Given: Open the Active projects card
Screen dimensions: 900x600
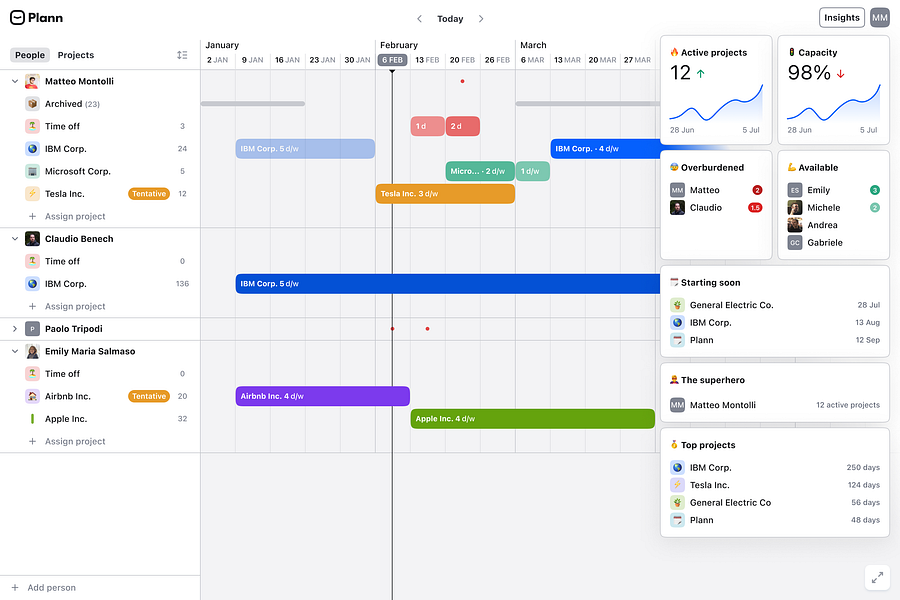Looking at the screenshot, I should coord(716,90).
